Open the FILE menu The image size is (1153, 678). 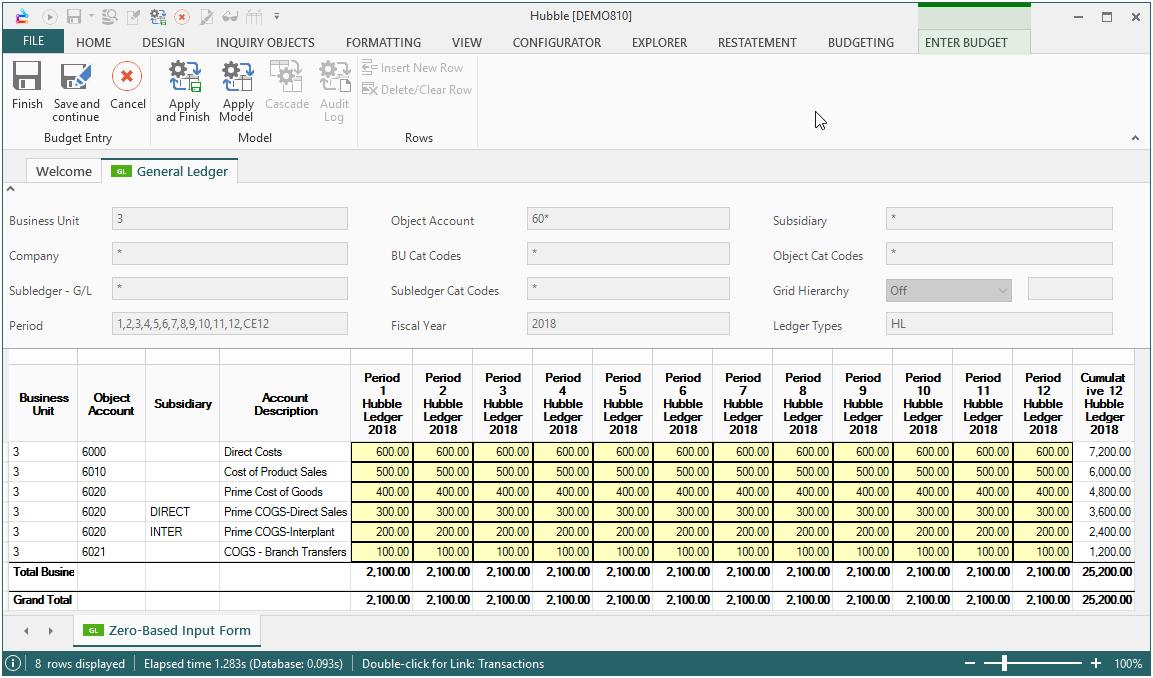click(x=33, y=42)
